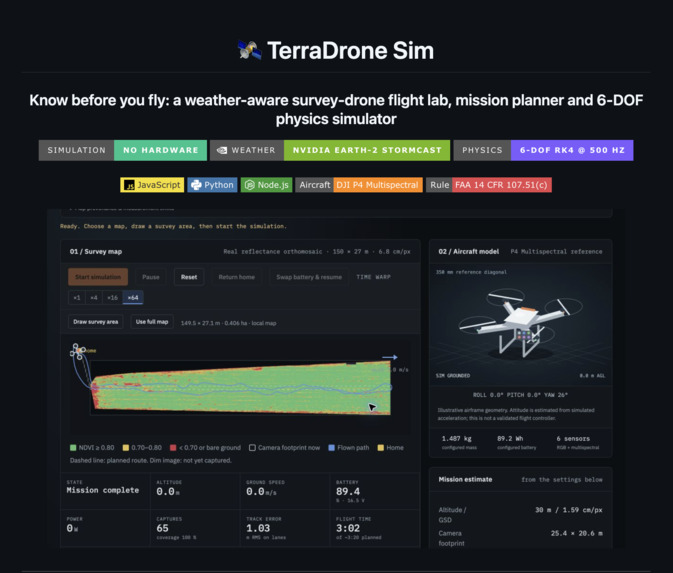Click the blue Flown path legend swatch
The image size is (673, 573).
coord(331,448)
